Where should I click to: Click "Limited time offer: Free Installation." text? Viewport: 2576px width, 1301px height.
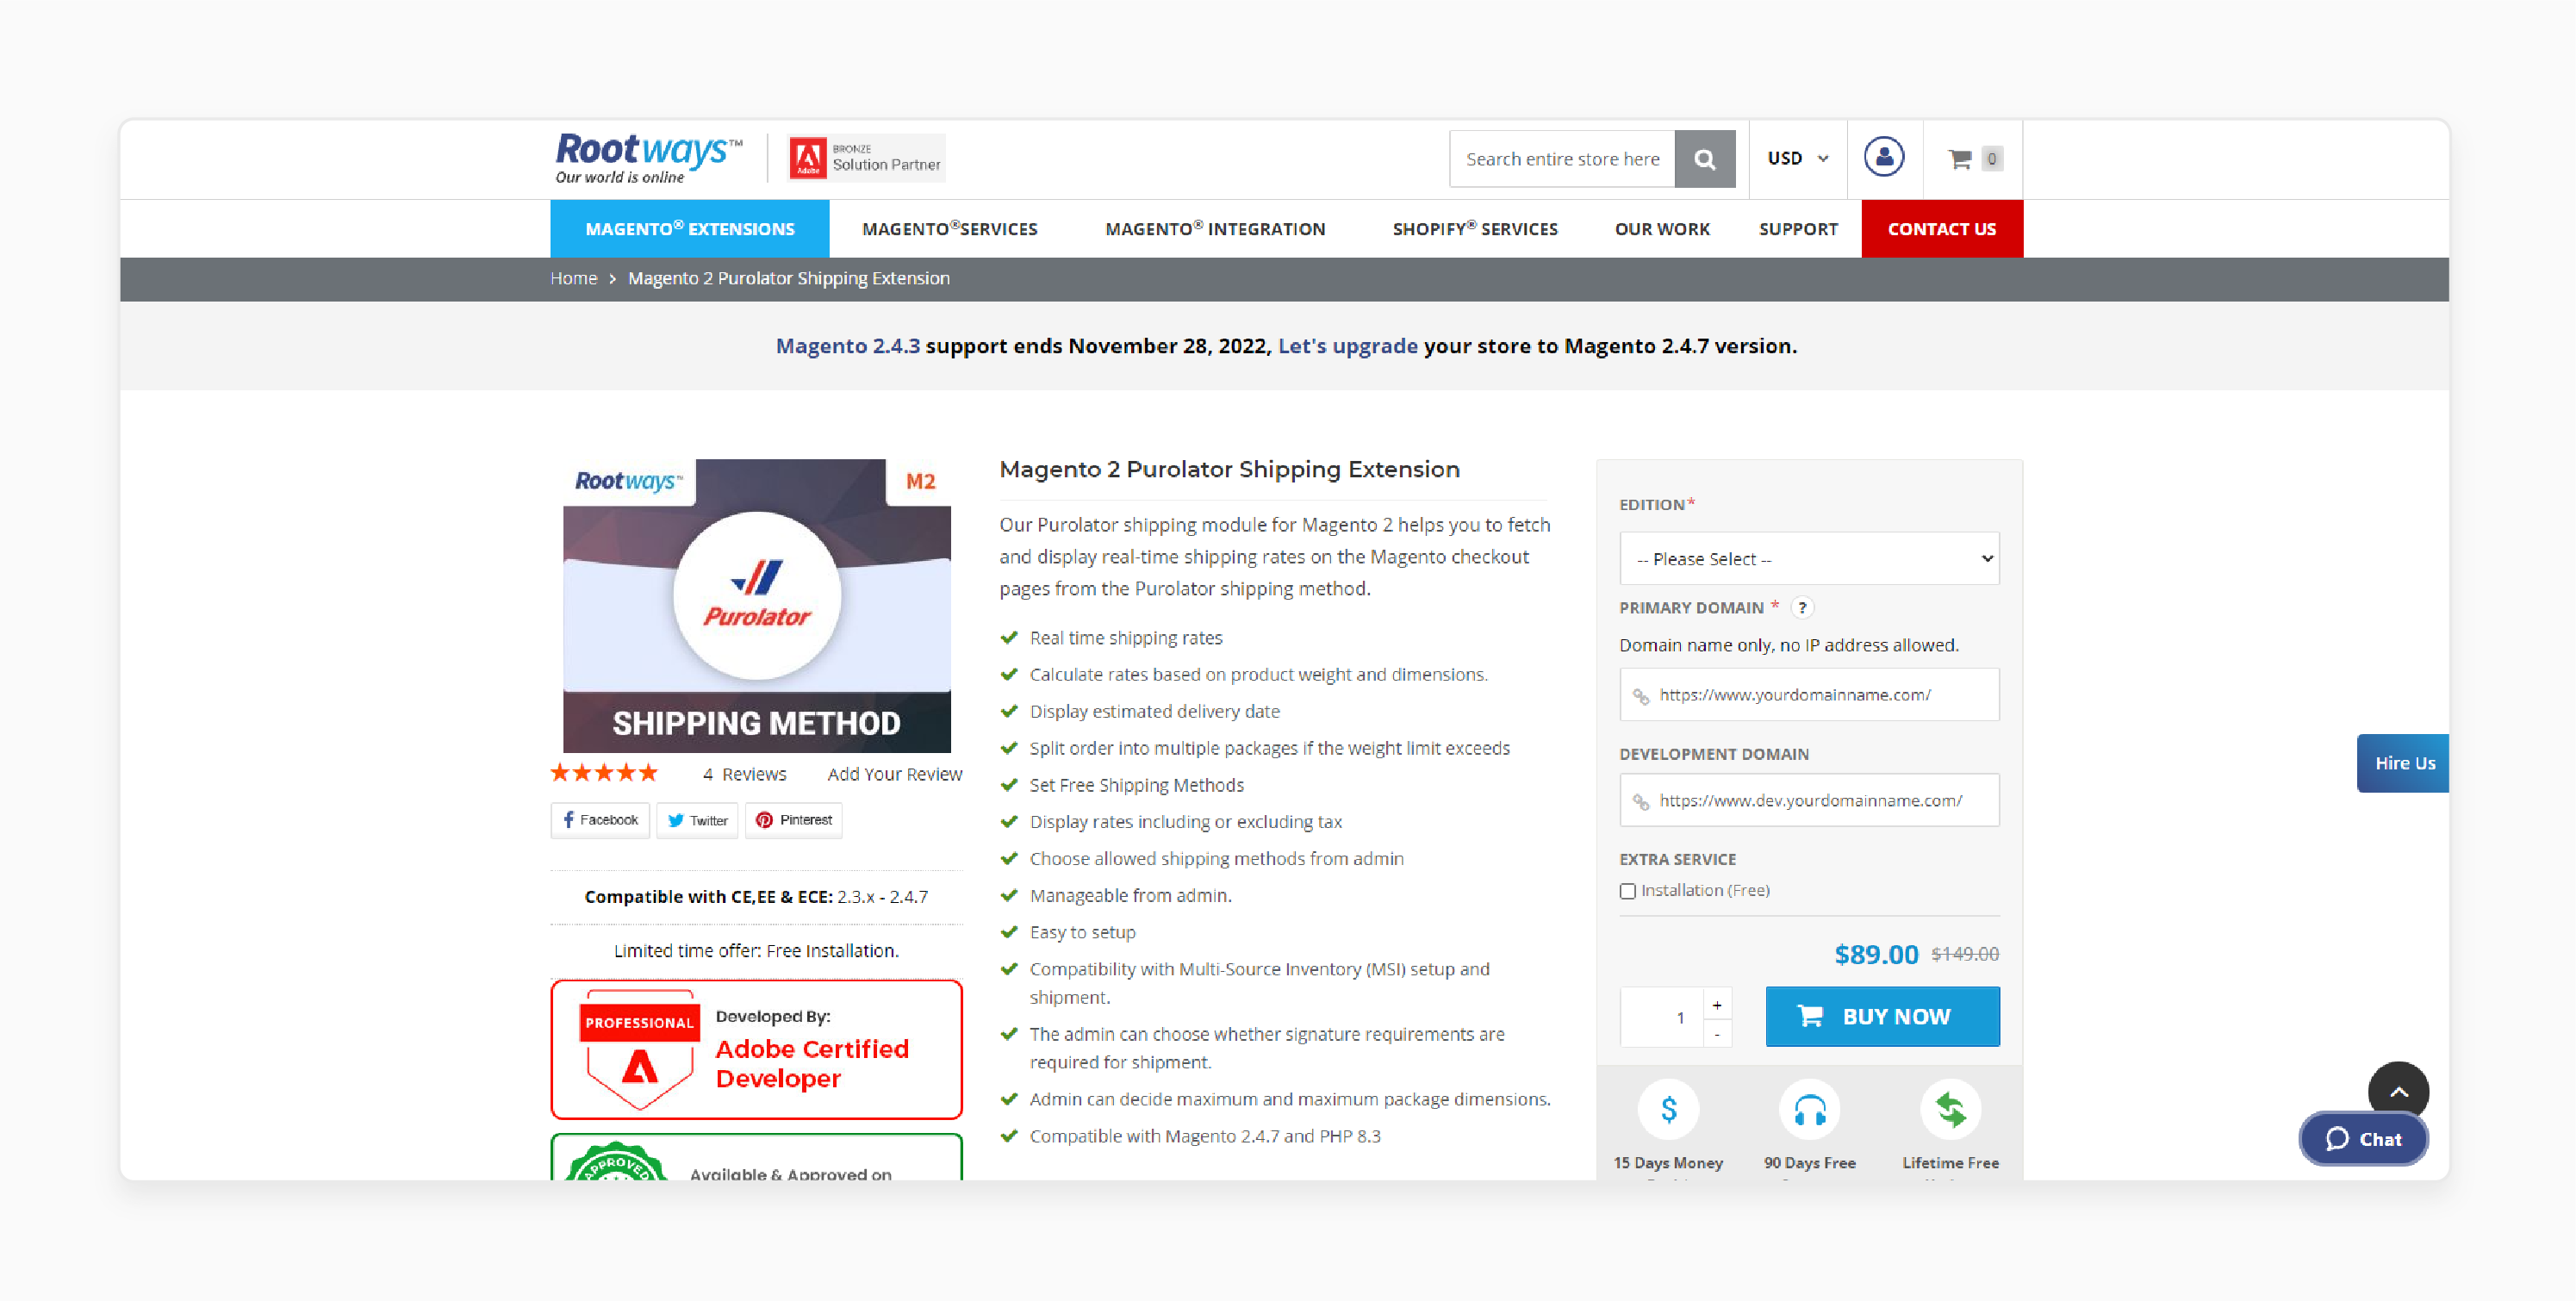(x=756, y=950)
